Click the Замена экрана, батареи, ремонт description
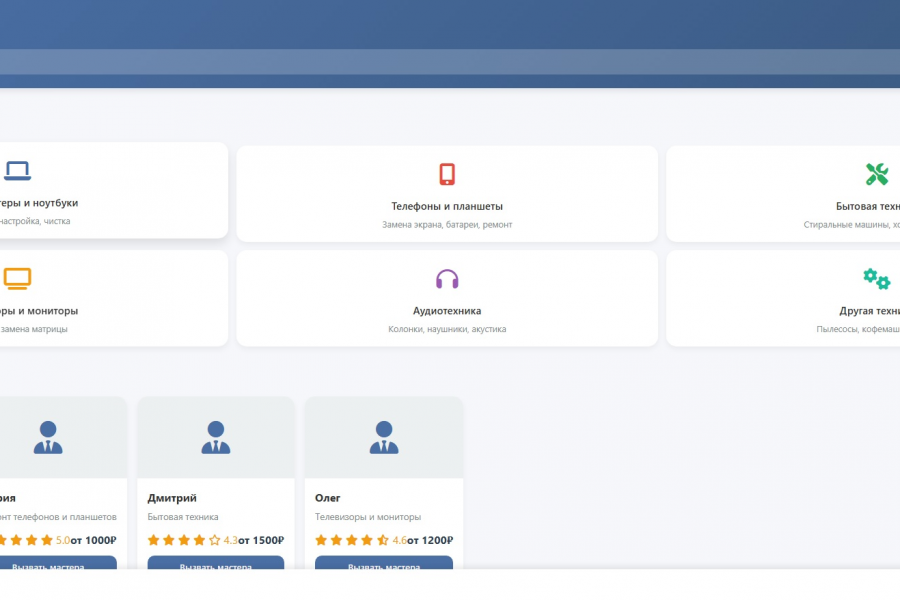 [447, 224]
